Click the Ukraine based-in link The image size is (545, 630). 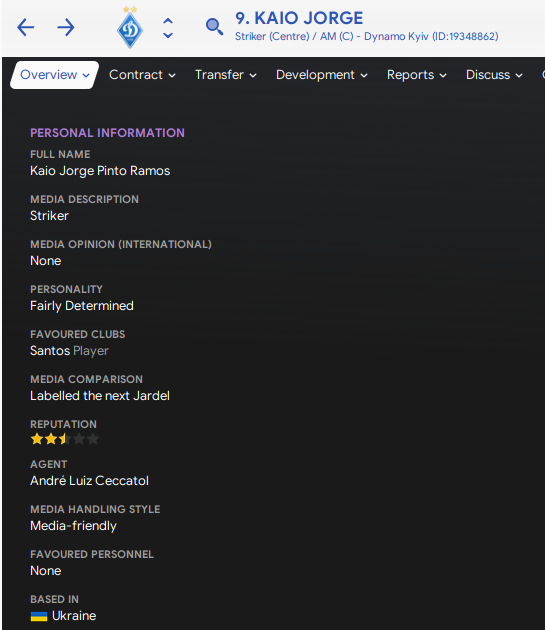74,616
